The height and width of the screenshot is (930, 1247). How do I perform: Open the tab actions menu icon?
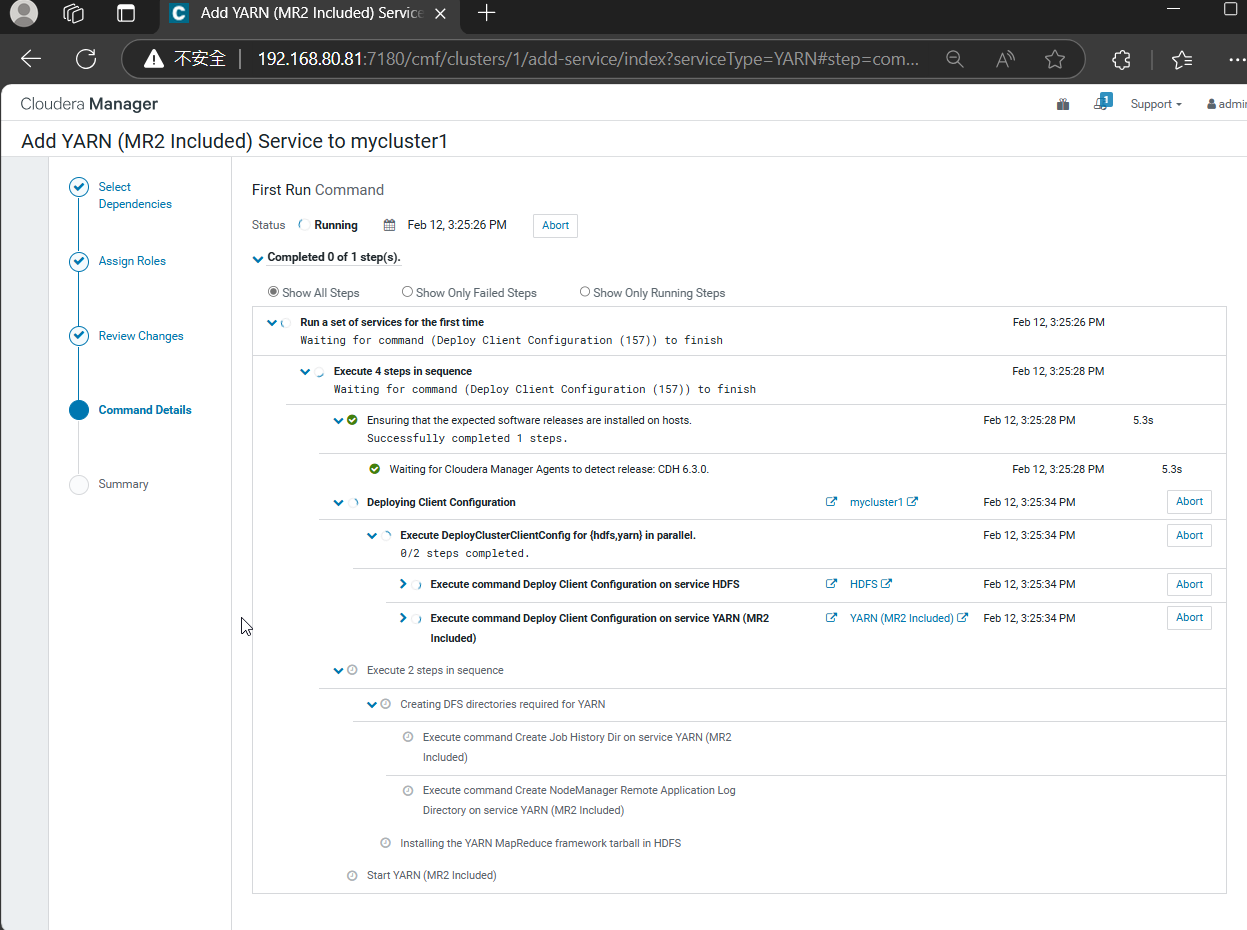(x=126, y=13)
